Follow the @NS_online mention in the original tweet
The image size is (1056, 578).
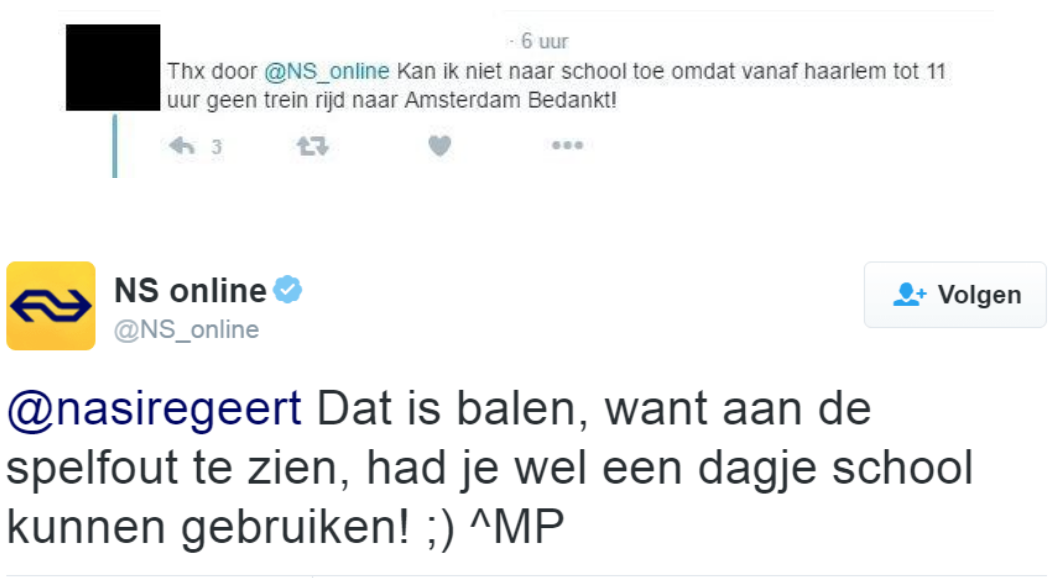pyautogui.click(x=326, y=72)
